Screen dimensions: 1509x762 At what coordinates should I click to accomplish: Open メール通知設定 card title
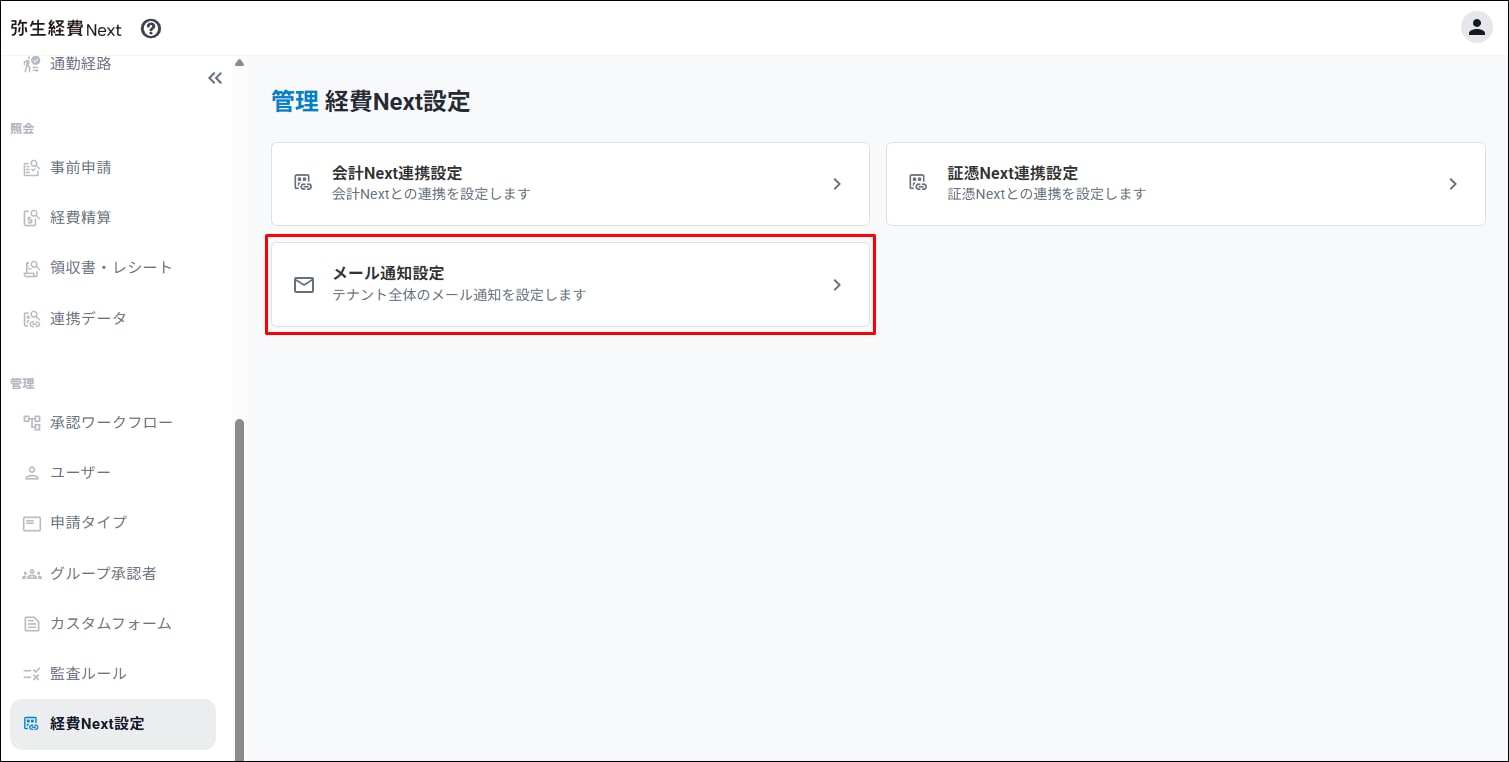(x=388, y=274)
